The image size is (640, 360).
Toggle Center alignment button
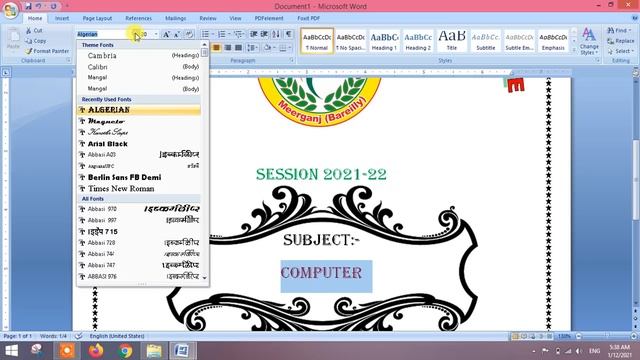pyautogui.click(x=216, y=48)
